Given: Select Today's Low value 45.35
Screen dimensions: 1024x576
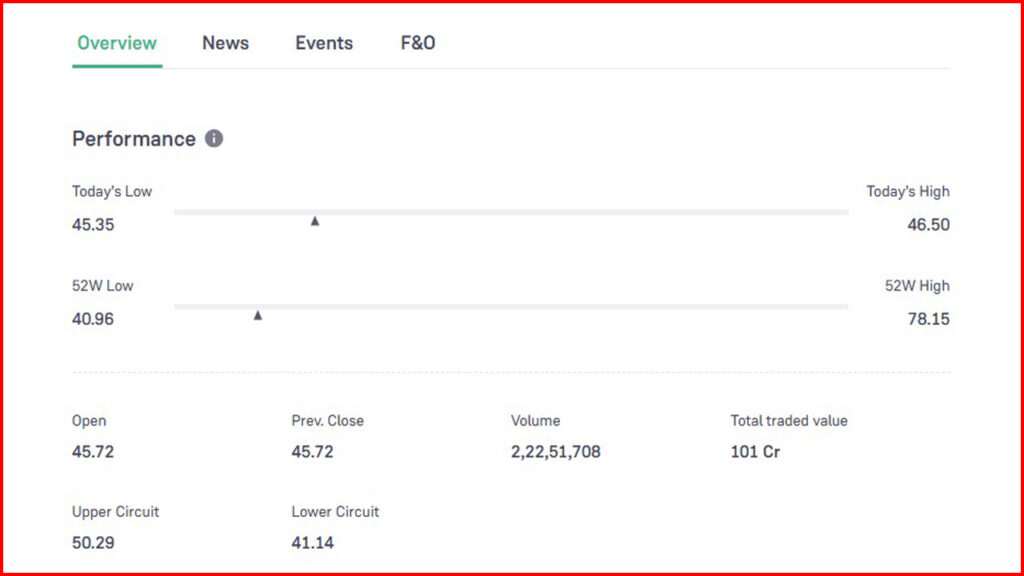Looking at the screenshot, I should 93,225.
